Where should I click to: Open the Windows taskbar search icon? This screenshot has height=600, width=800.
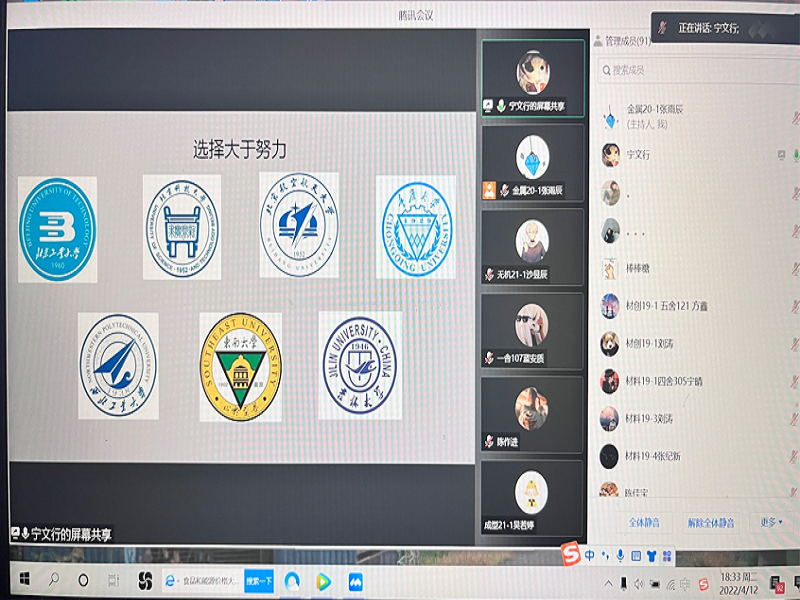[53, 579]
